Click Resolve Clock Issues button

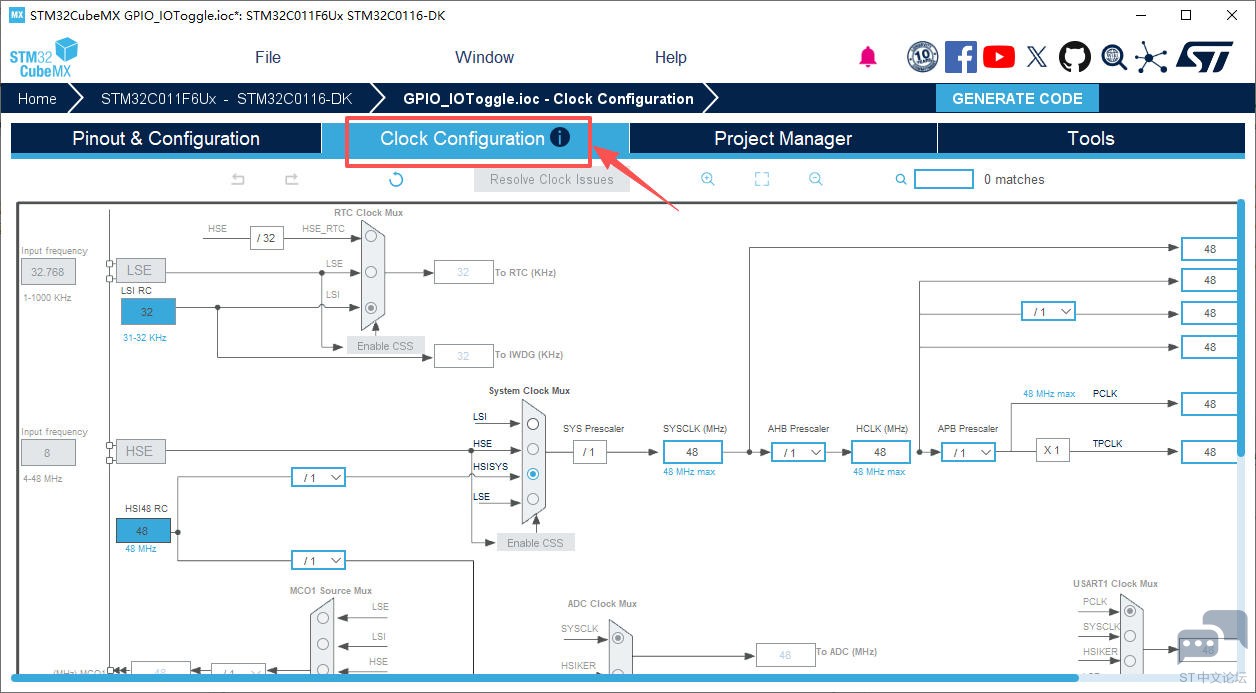click(x=552, y=179)
